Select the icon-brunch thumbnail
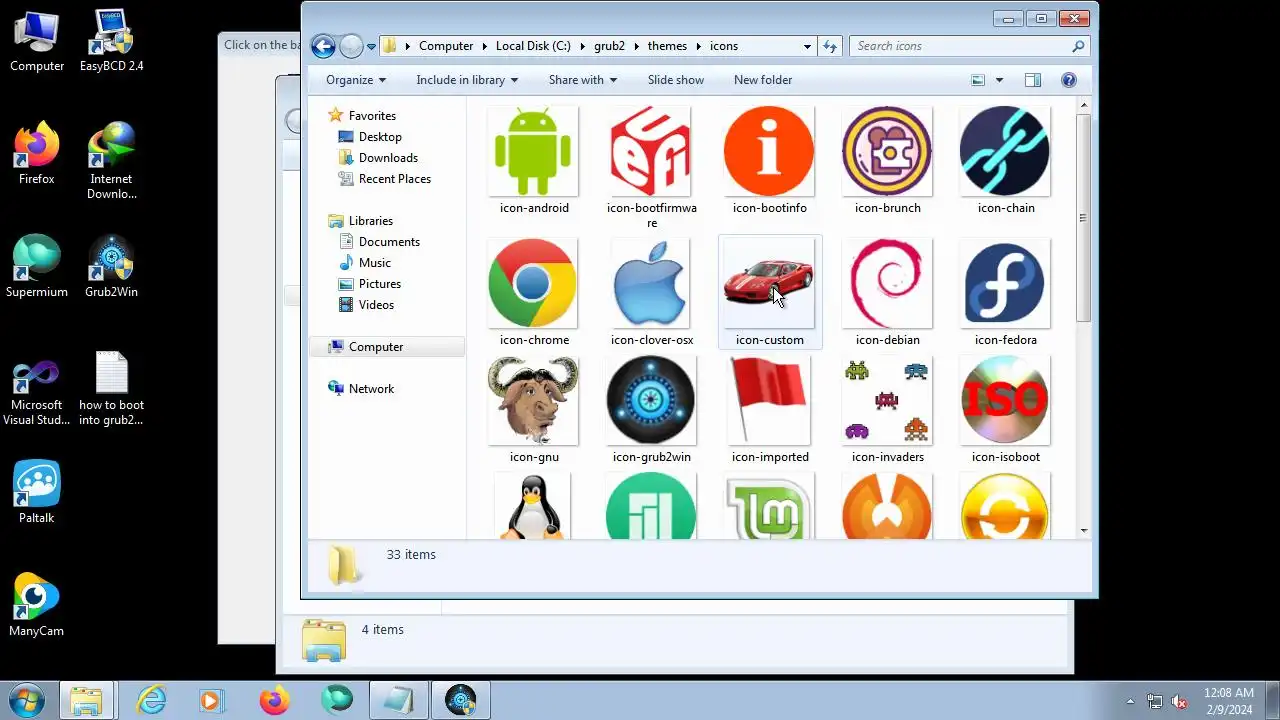 pos(887,152)
